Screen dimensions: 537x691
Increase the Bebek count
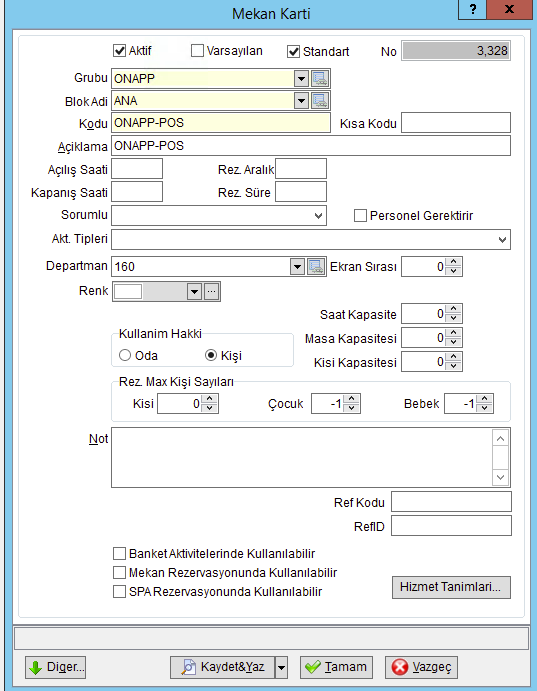[485, 399]
